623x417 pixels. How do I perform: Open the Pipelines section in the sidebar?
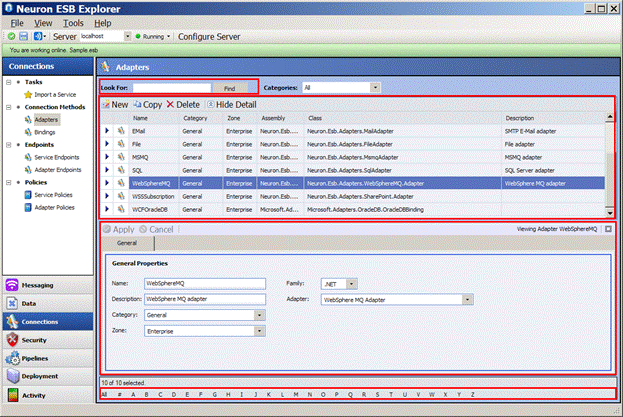(x=48, y=358)
